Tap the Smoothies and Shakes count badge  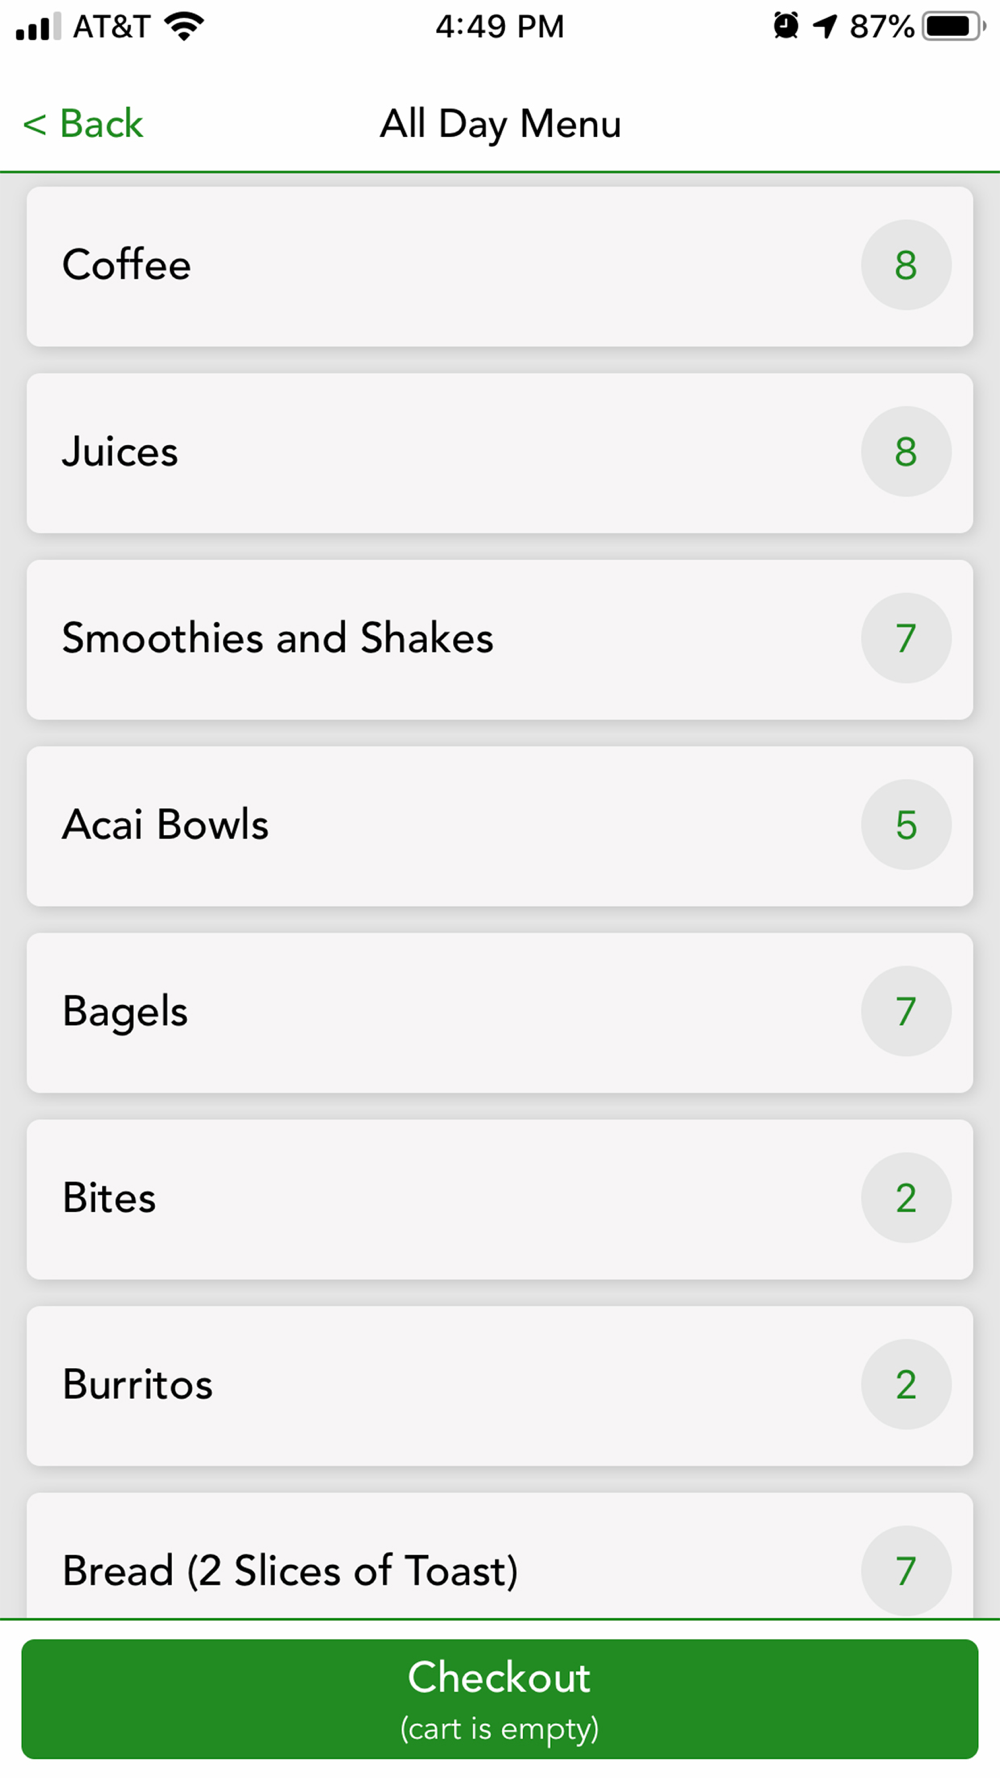click(905, 638)
